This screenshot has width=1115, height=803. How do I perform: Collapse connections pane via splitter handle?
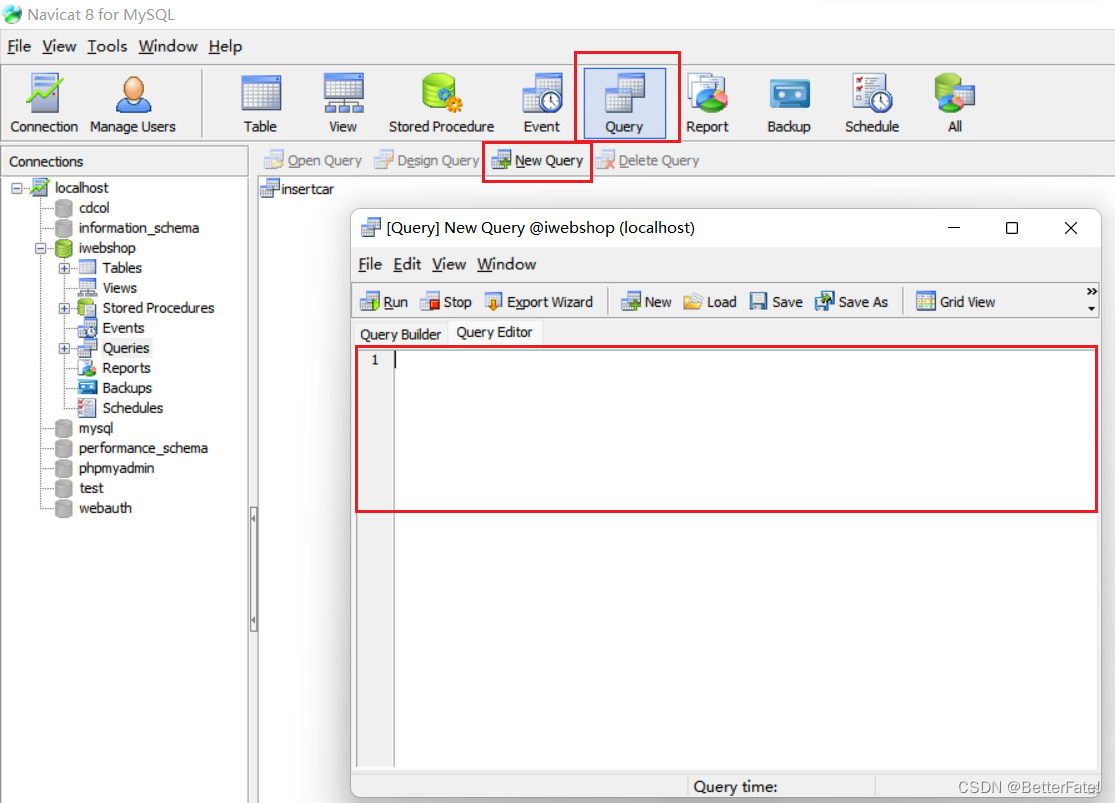click(253, 569)
